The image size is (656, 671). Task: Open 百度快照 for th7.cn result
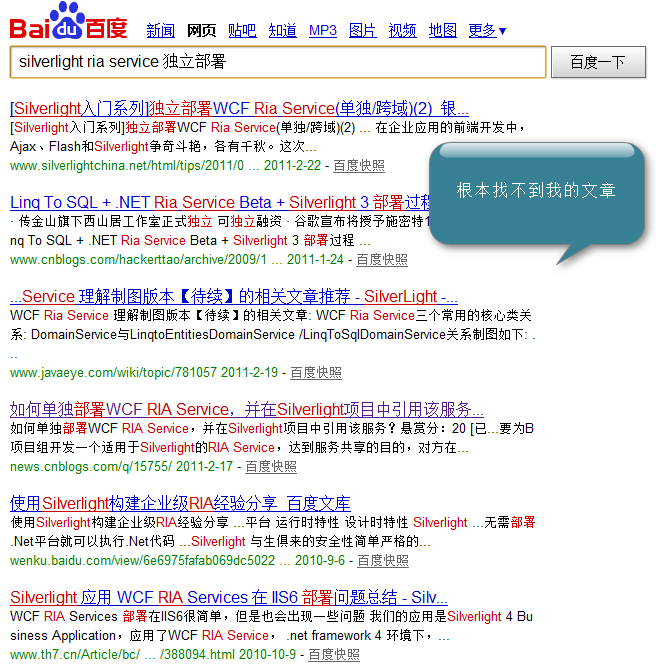click(334, 655)
